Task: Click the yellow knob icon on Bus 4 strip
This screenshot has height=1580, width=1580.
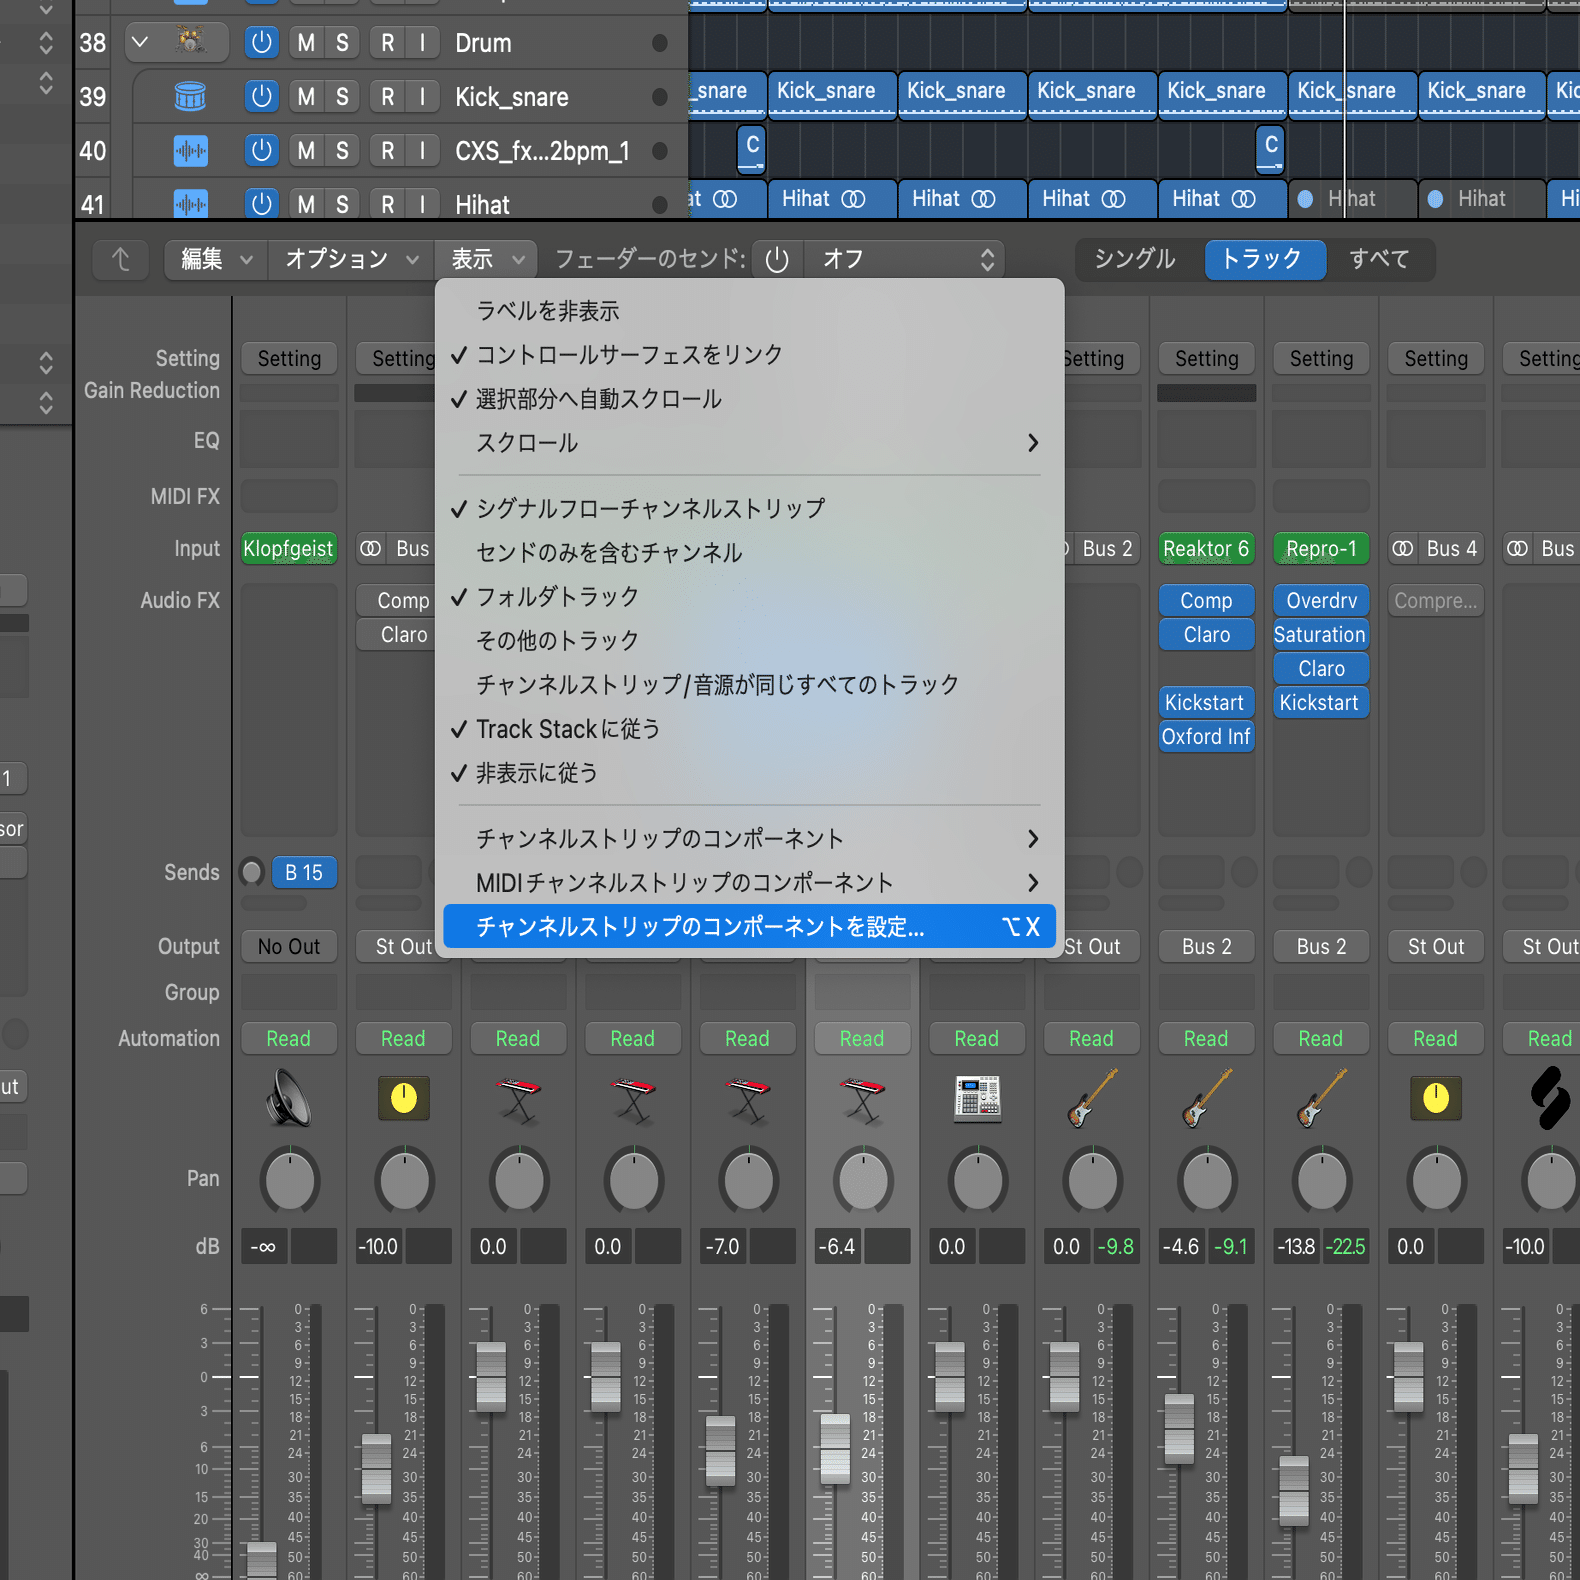Action: 1435,1097
